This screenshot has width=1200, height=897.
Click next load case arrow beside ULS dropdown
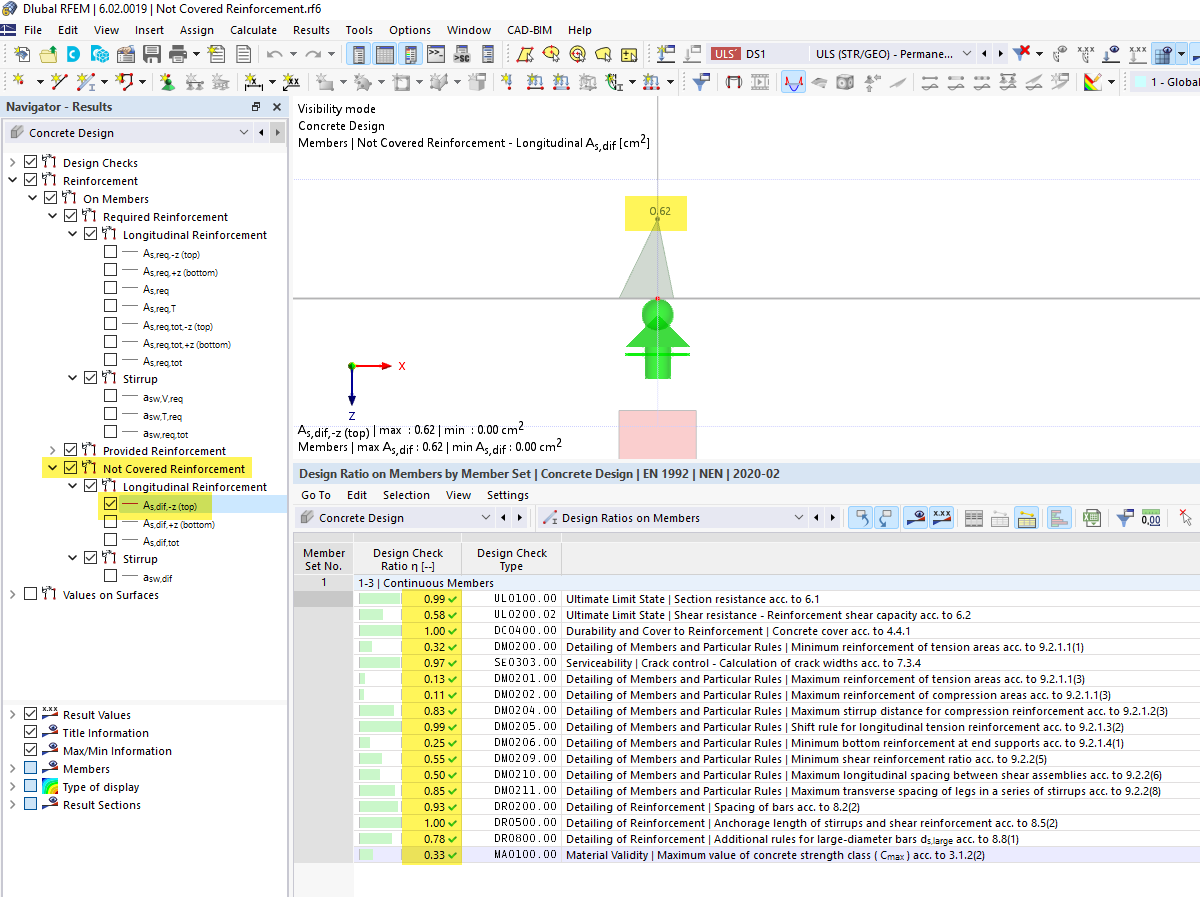(x=1000, y=54)
